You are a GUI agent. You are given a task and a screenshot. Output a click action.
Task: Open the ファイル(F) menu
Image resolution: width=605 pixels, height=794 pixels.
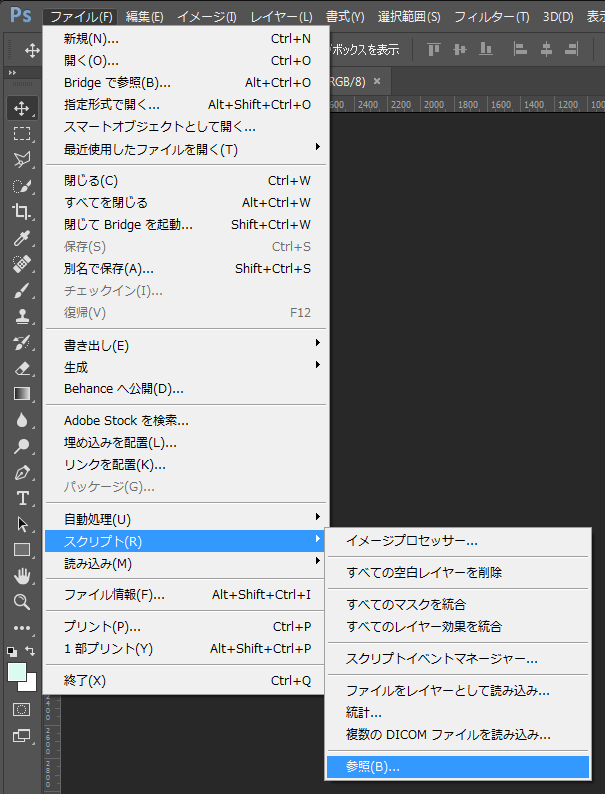click(x=81, y=17)
